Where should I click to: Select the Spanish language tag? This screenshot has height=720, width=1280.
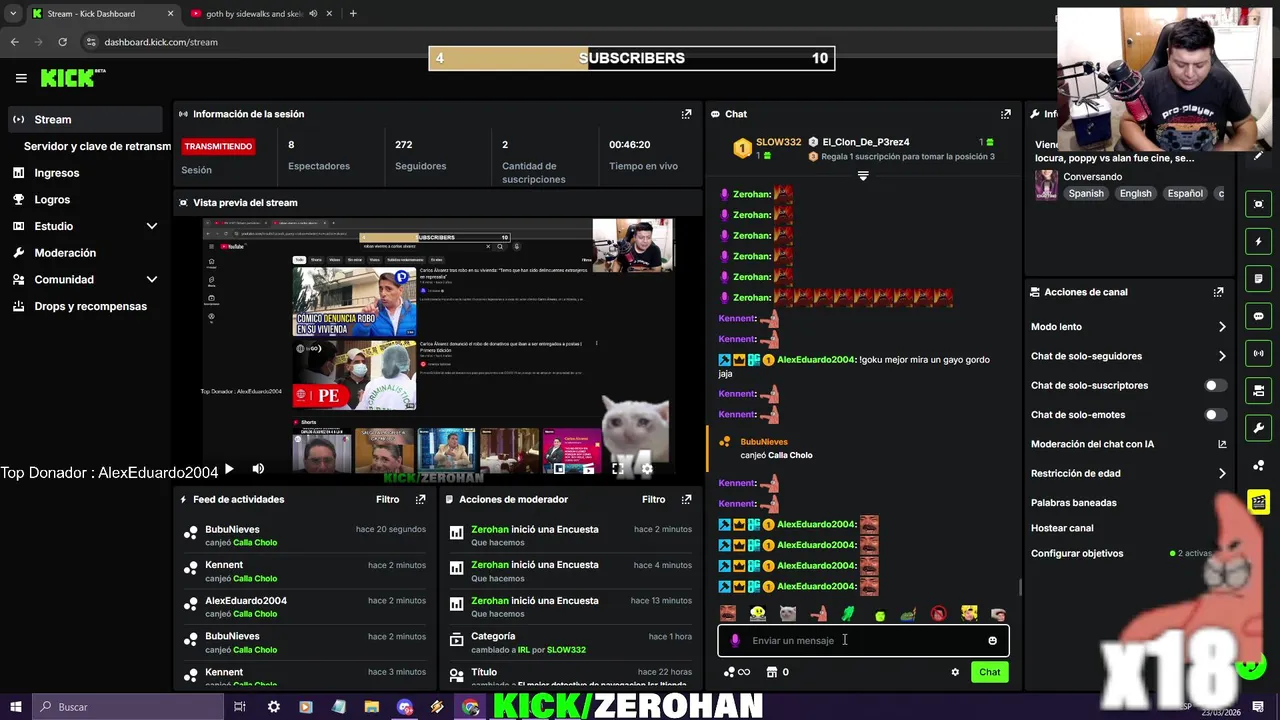pyautogui.click(x=1086, y=193)
